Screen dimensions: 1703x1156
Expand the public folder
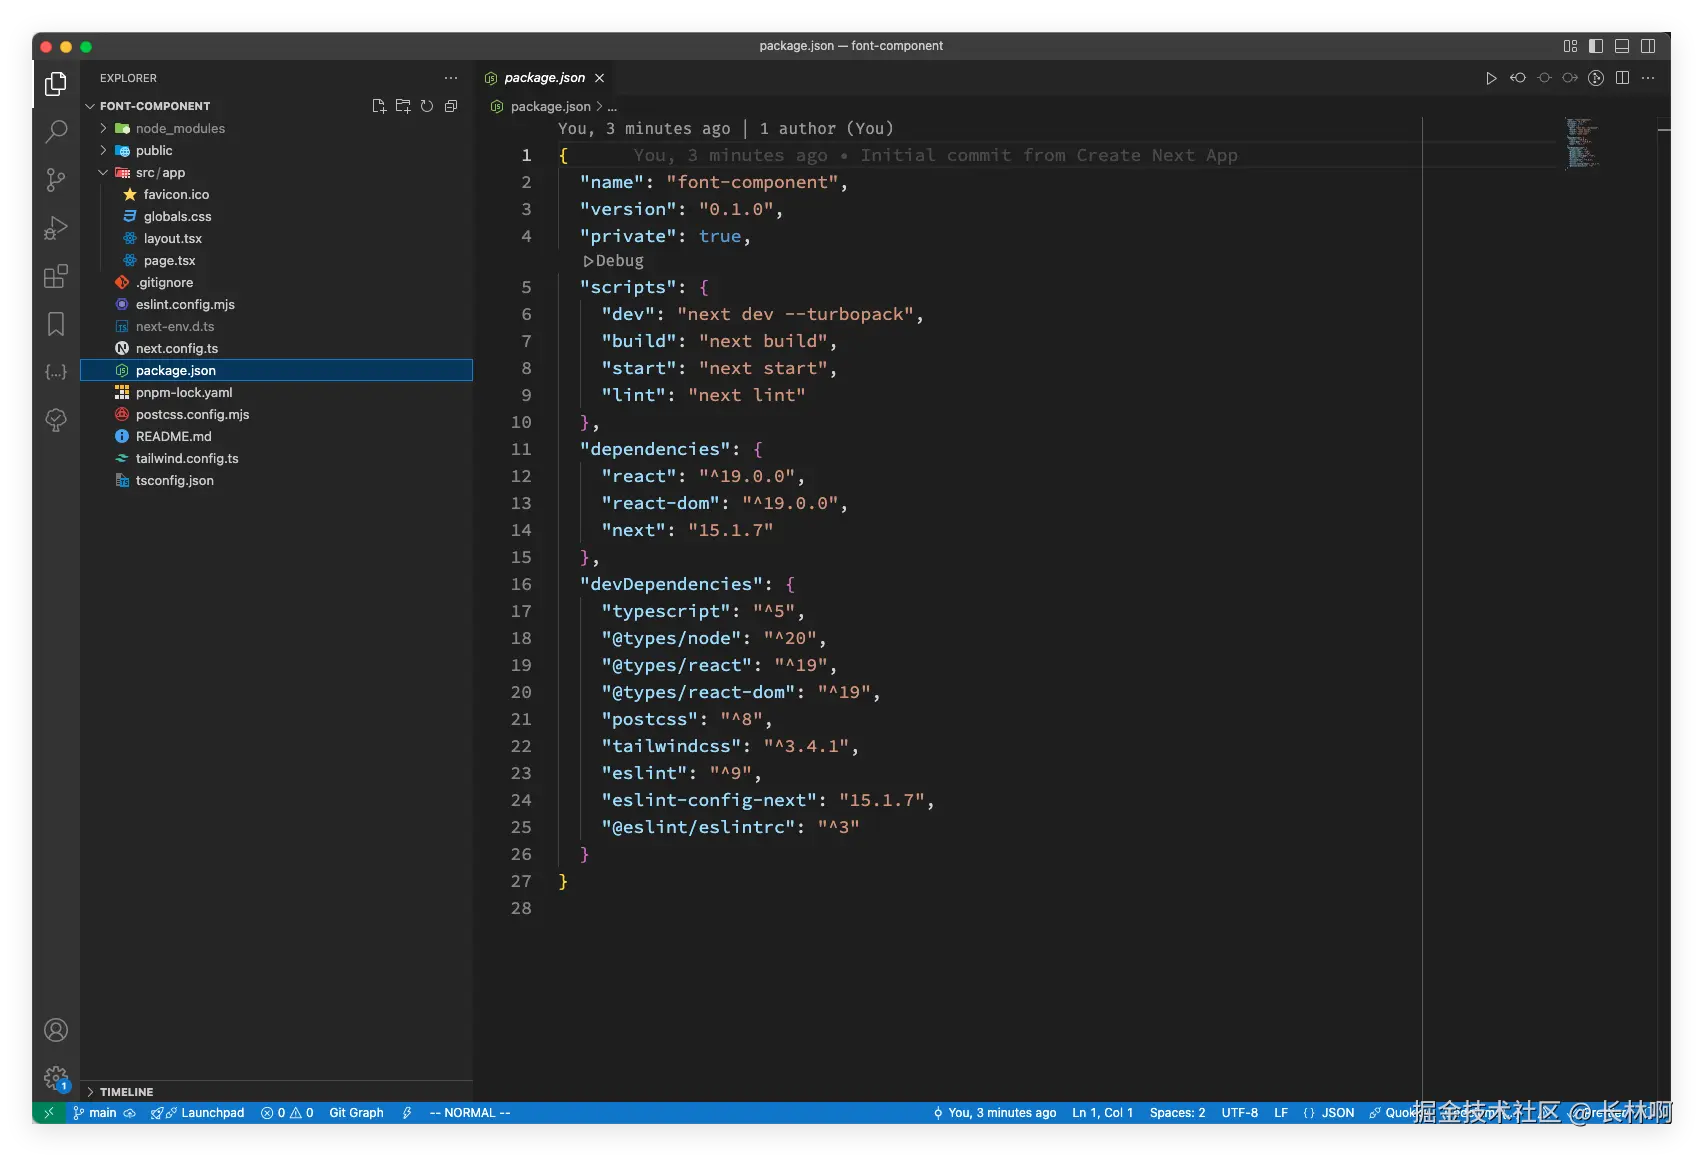(x=154, y=150)
